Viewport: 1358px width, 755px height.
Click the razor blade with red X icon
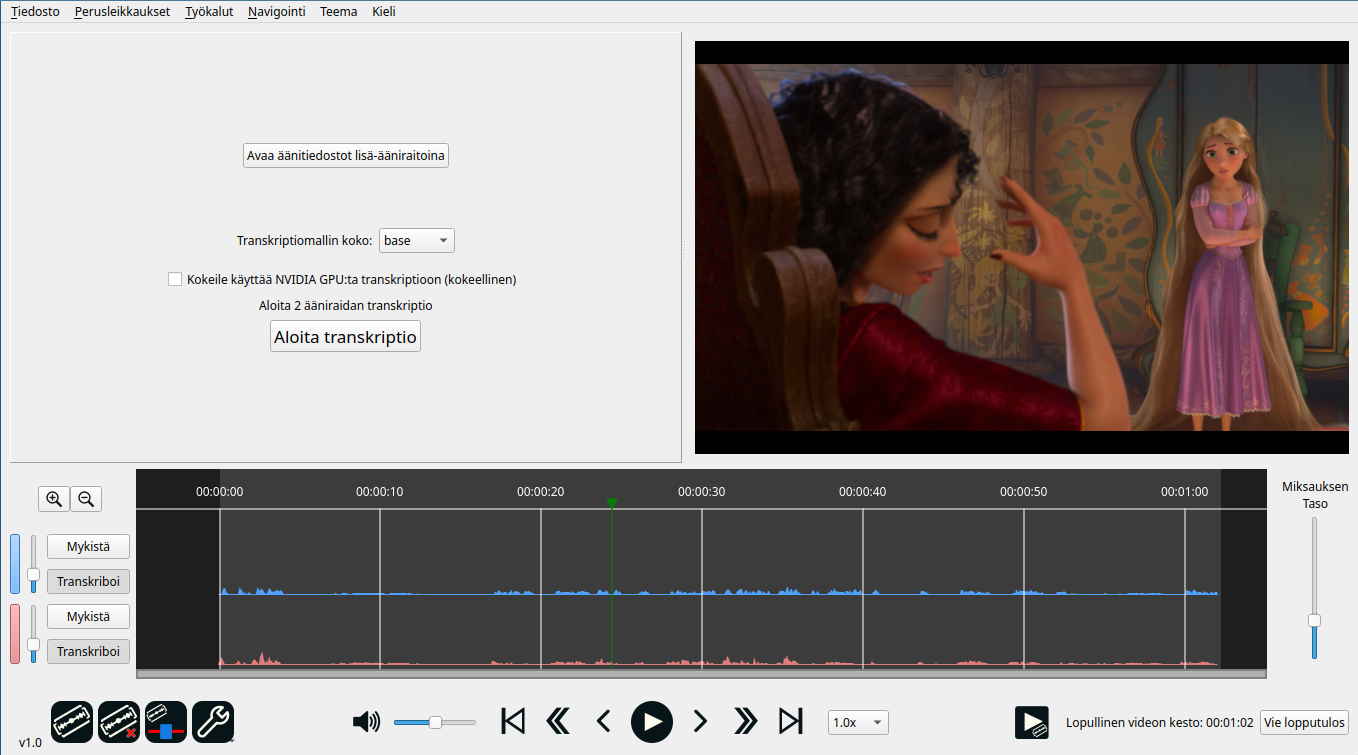pyautogui.click(x=118, y=720)
